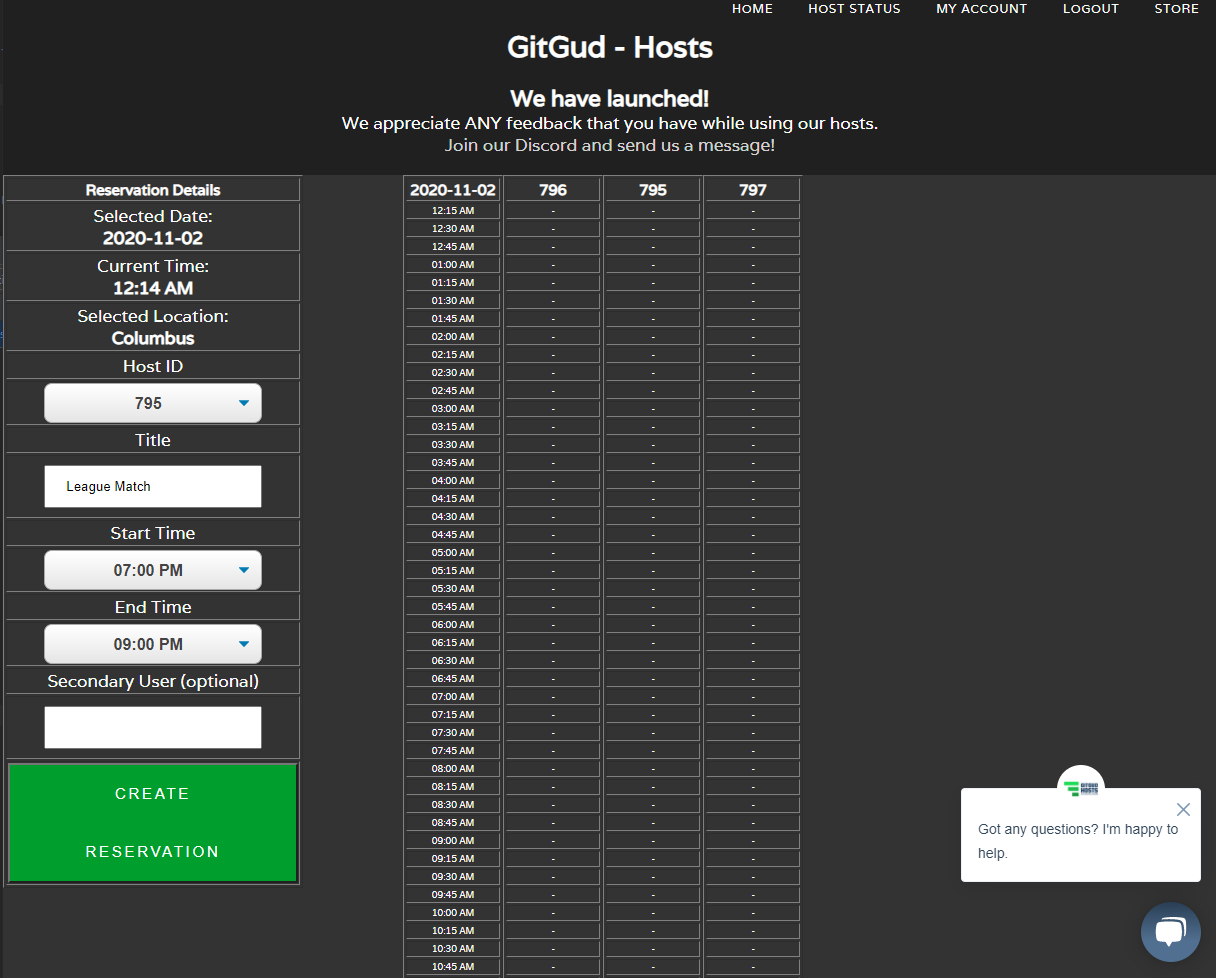Viewport: 1216px width, 978px height.
Task: Click the 08:30 AM time row label
Action: [x=452, y=804]
